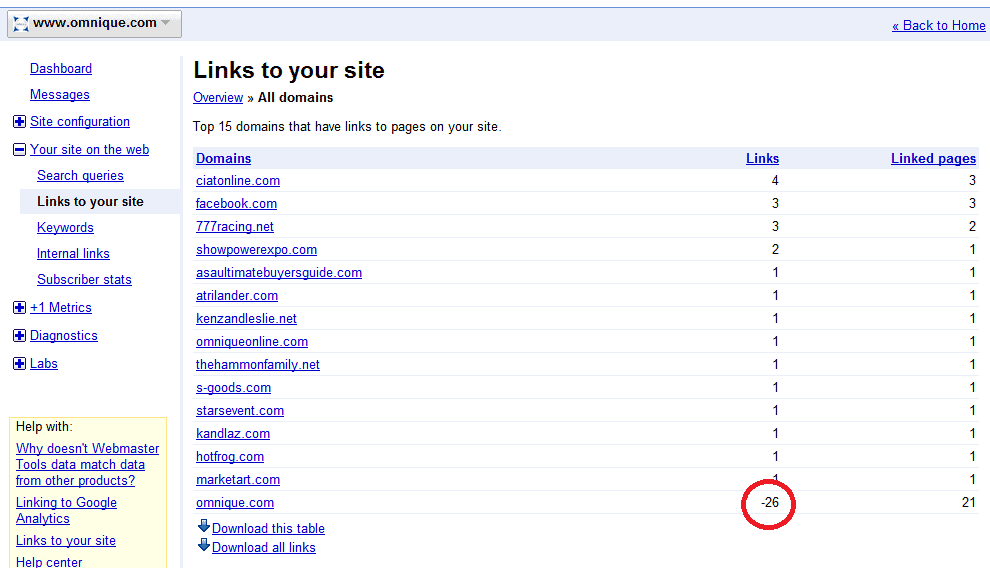Click the Back to Home link
Viewport: 990px width, 568px height.
(938, 26)
